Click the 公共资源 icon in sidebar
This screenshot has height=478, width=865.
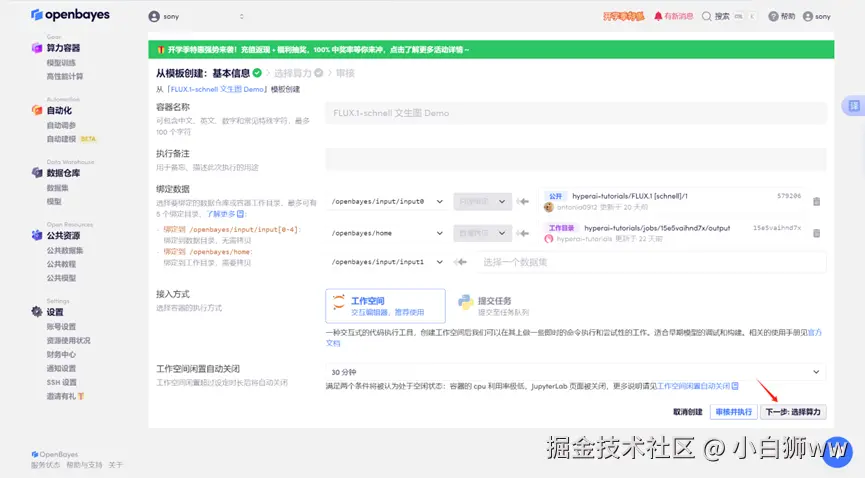37,235
